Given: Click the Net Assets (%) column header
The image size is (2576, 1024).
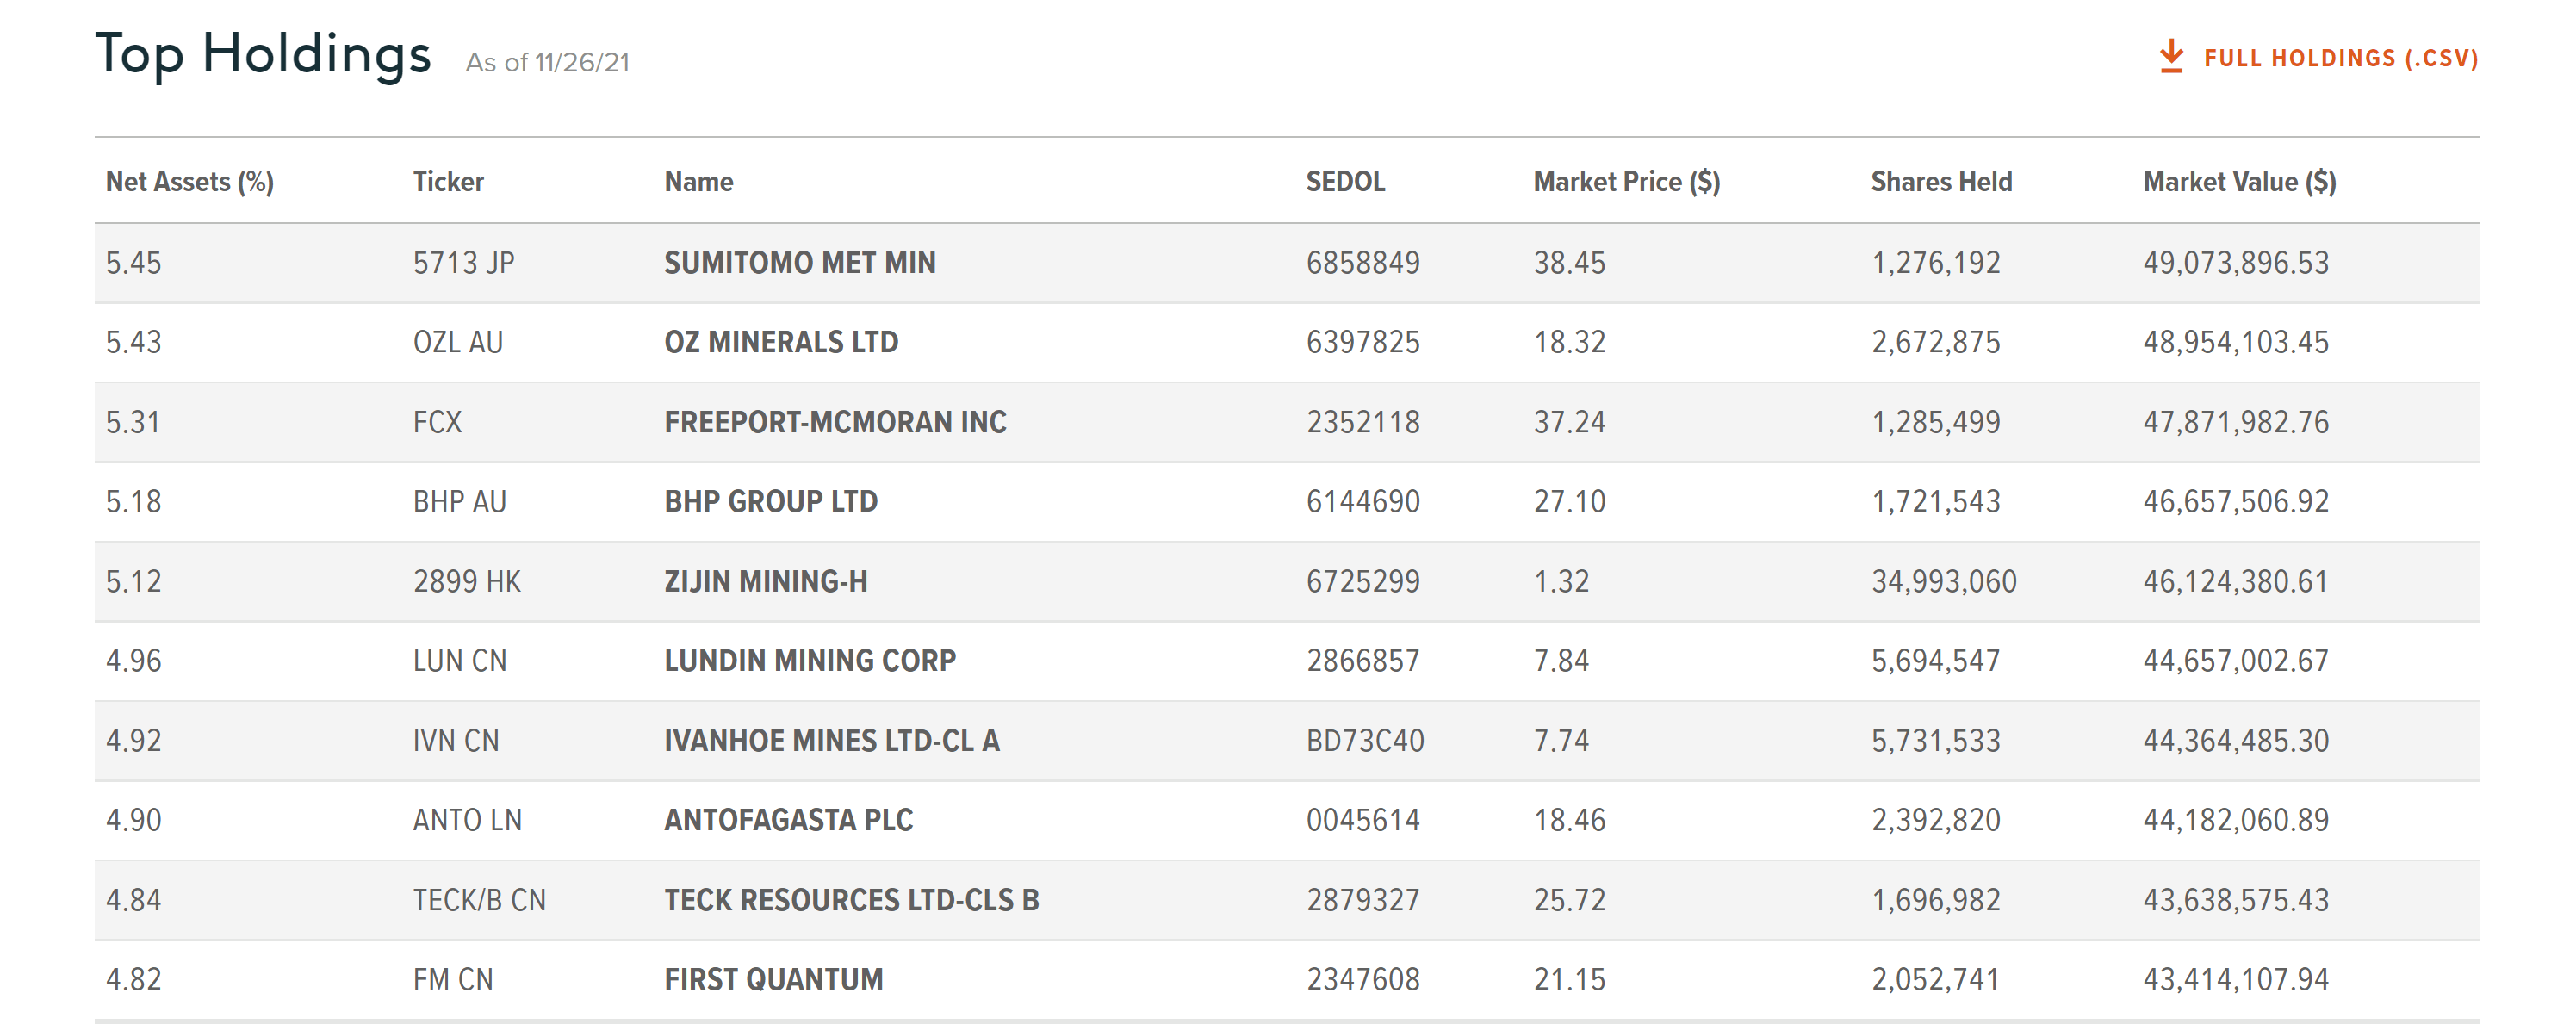Looking at the screenshot, I should click(x=189, y=181).
